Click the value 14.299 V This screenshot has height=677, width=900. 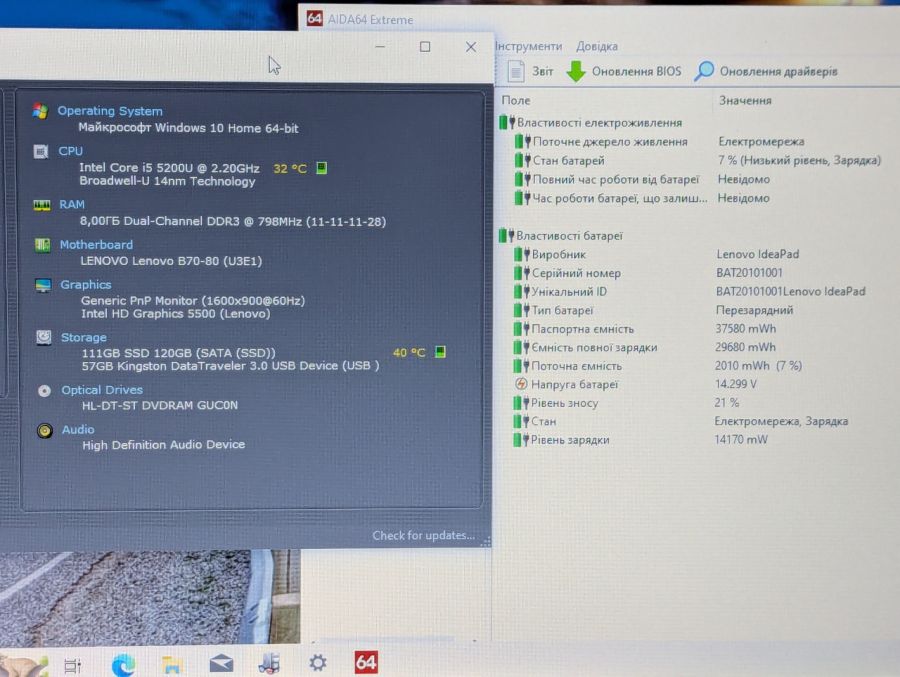pos(736,384)
